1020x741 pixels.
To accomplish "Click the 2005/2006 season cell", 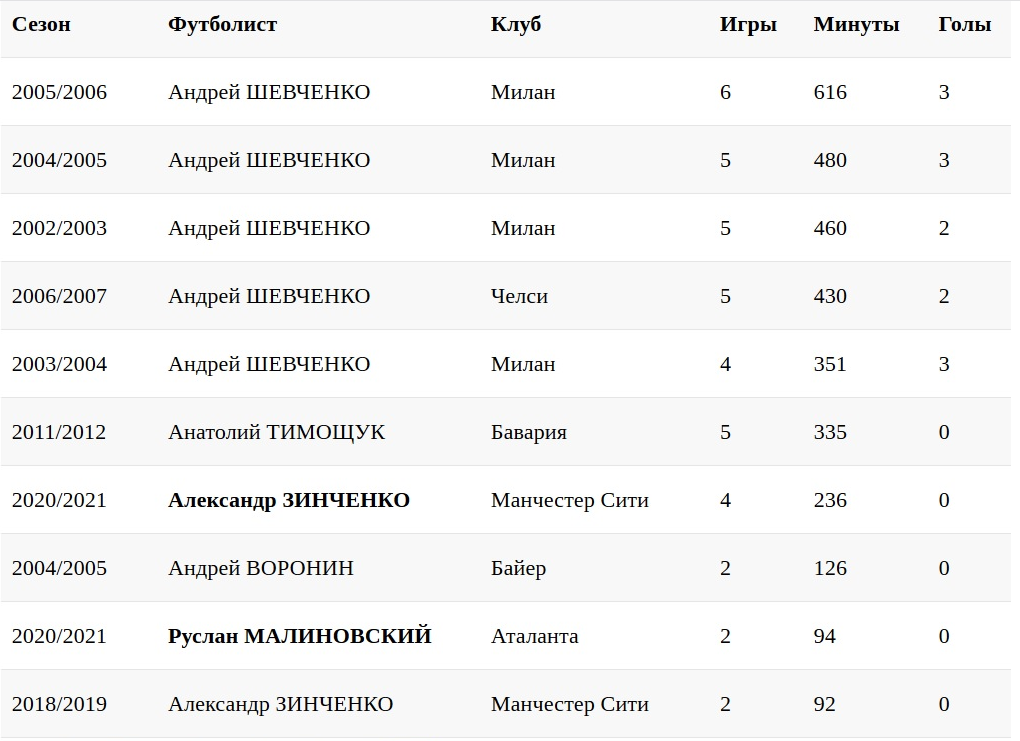I will (59, 92).
